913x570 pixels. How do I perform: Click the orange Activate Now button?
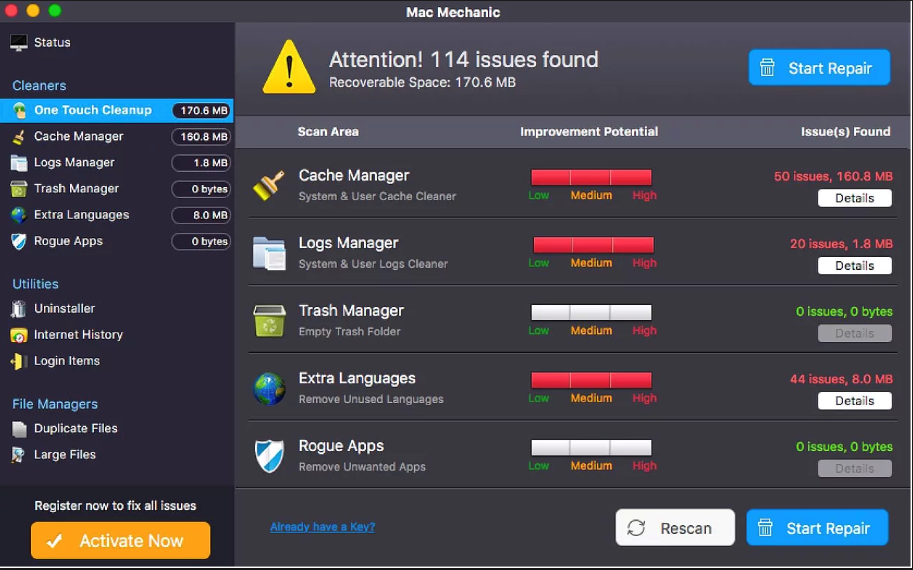[120, 541]
